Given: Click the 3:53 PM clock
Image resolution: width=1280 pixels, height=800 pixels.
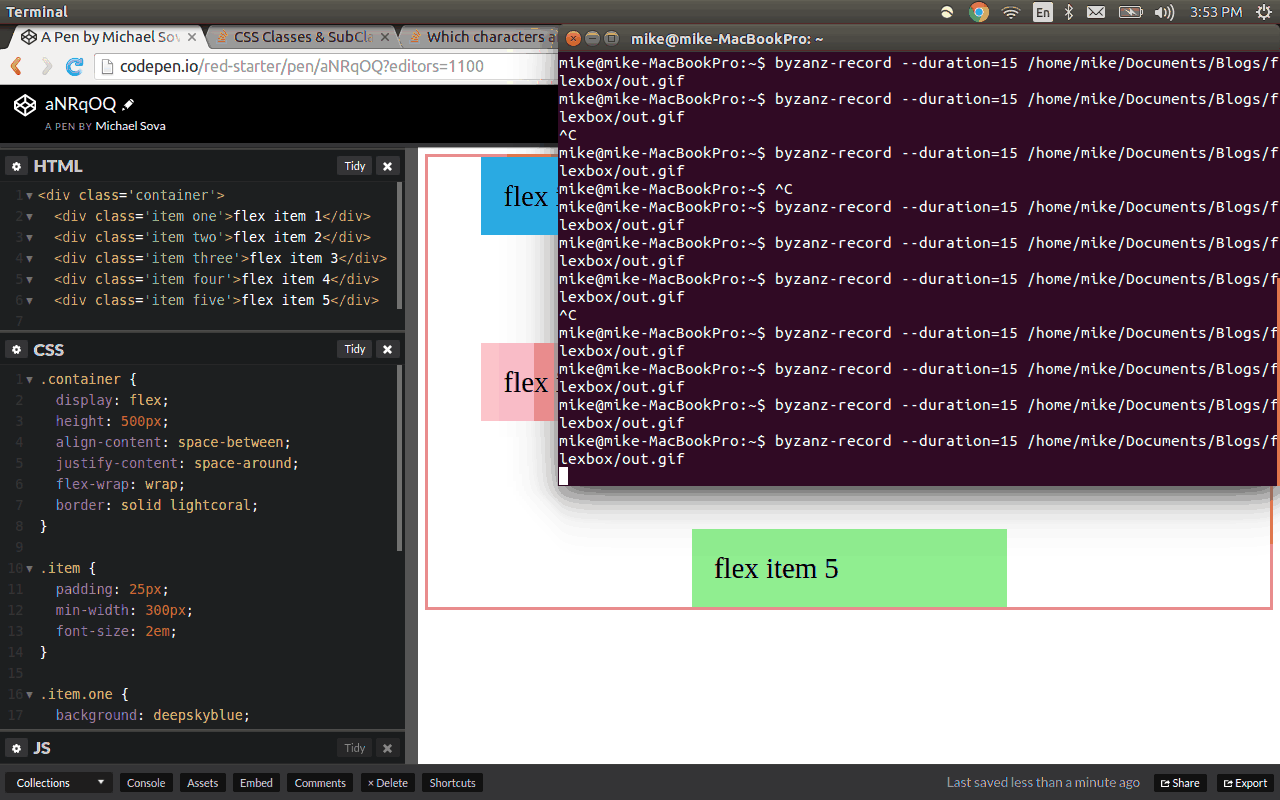Looking at the screenshot, I should click(1216, 12).
